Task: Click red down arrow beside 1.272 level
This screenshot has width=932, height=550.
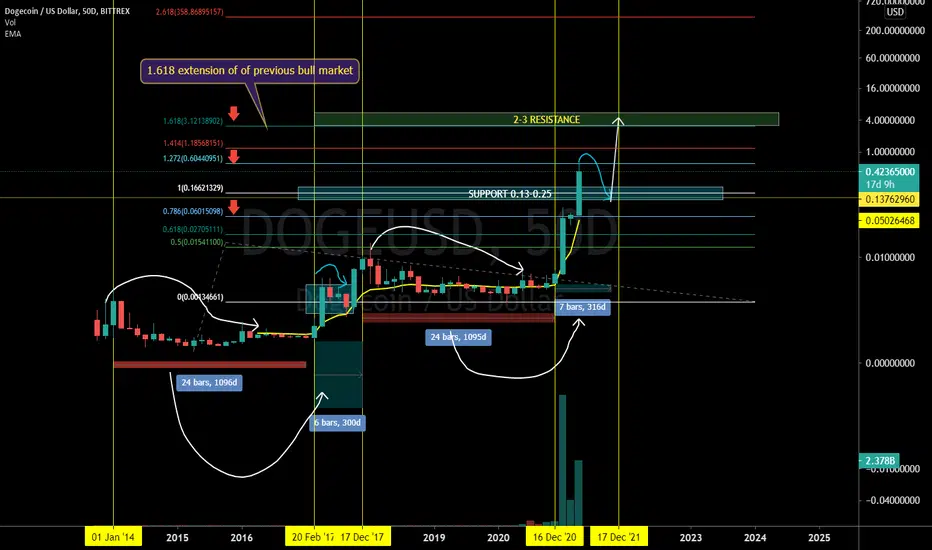Action: pyautogui.click(x=234, y=156)
